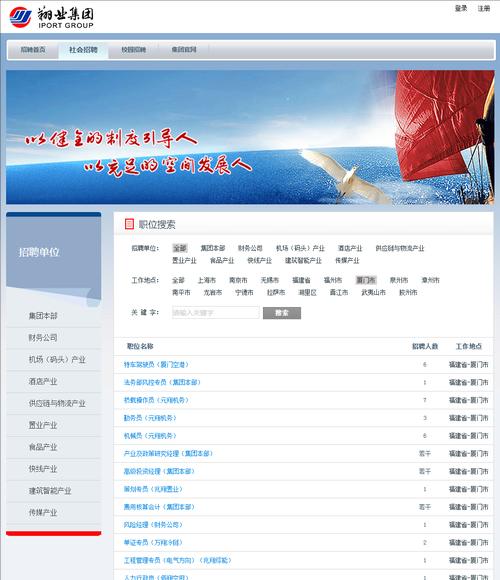Screen dimensions: 500x580
Task: Open the 法务部风控专员（集团本部） job posting
Action: pyautogui.click(x=162, y=382)
